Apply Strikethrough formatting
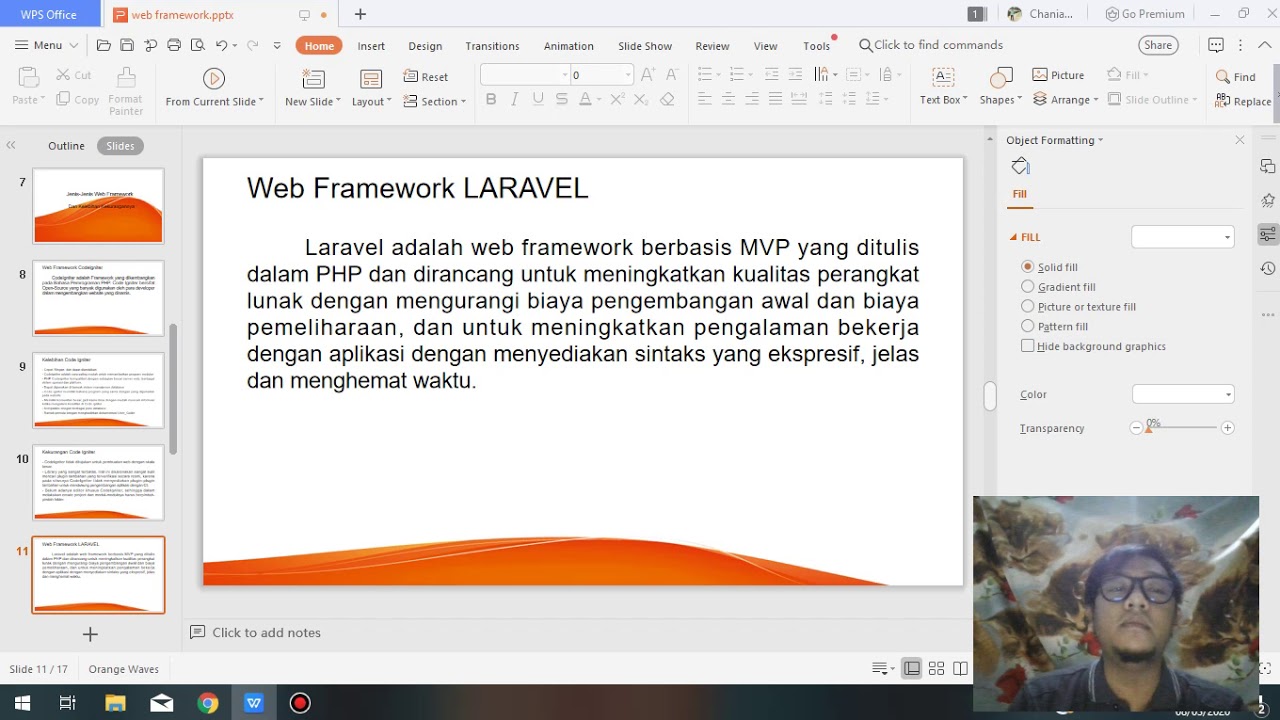Screen dimensions: 1280x720 click(x=562, y=99)
